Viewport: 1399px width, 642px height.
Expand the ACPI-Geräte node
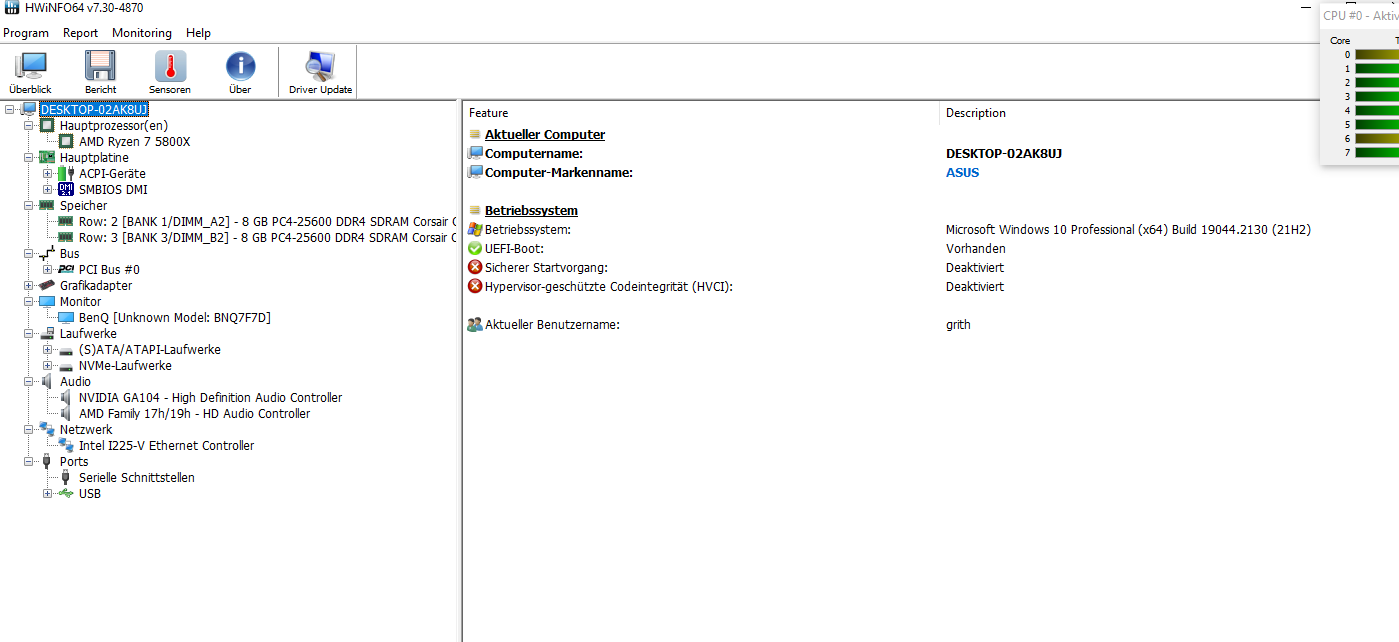pos(47,173)
